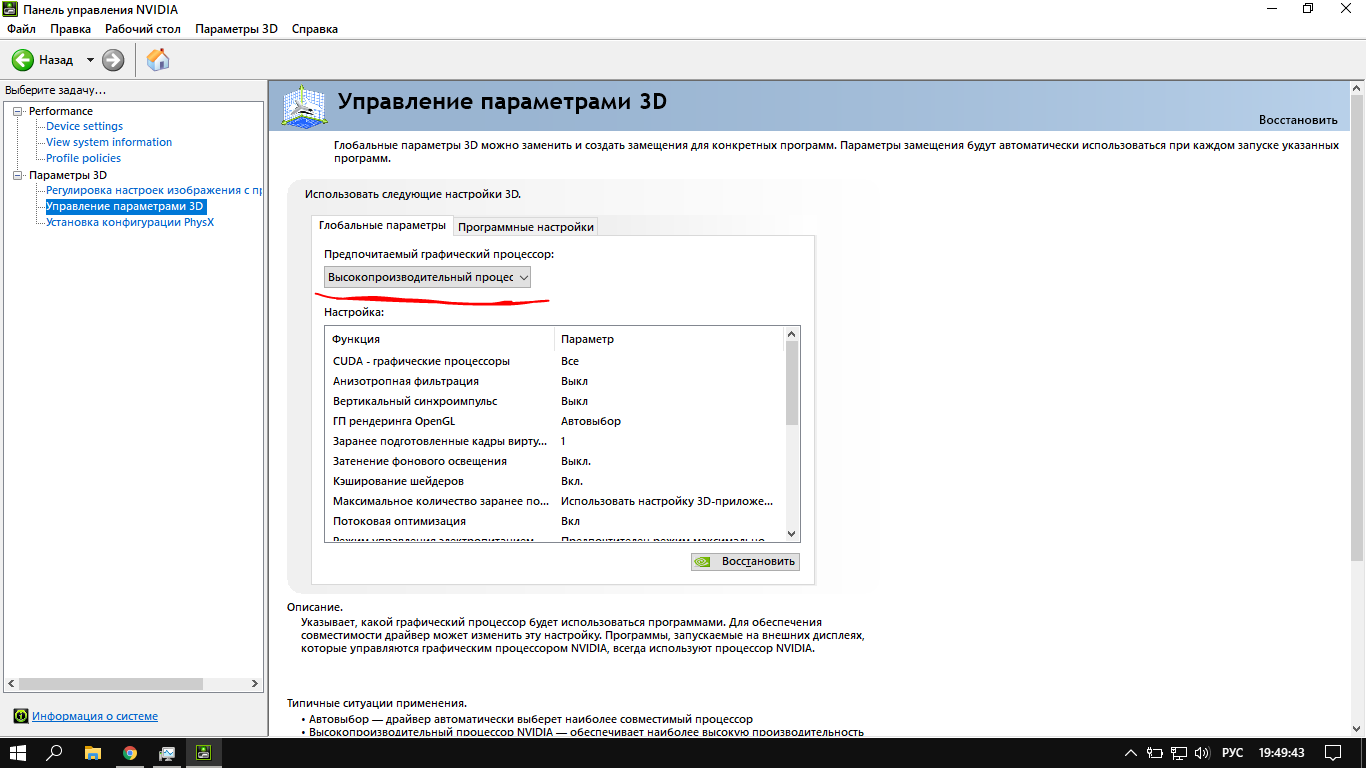Viewport: 1366px width, 768px height.
Task: Open the Справка menu
Action: (314, 29)
